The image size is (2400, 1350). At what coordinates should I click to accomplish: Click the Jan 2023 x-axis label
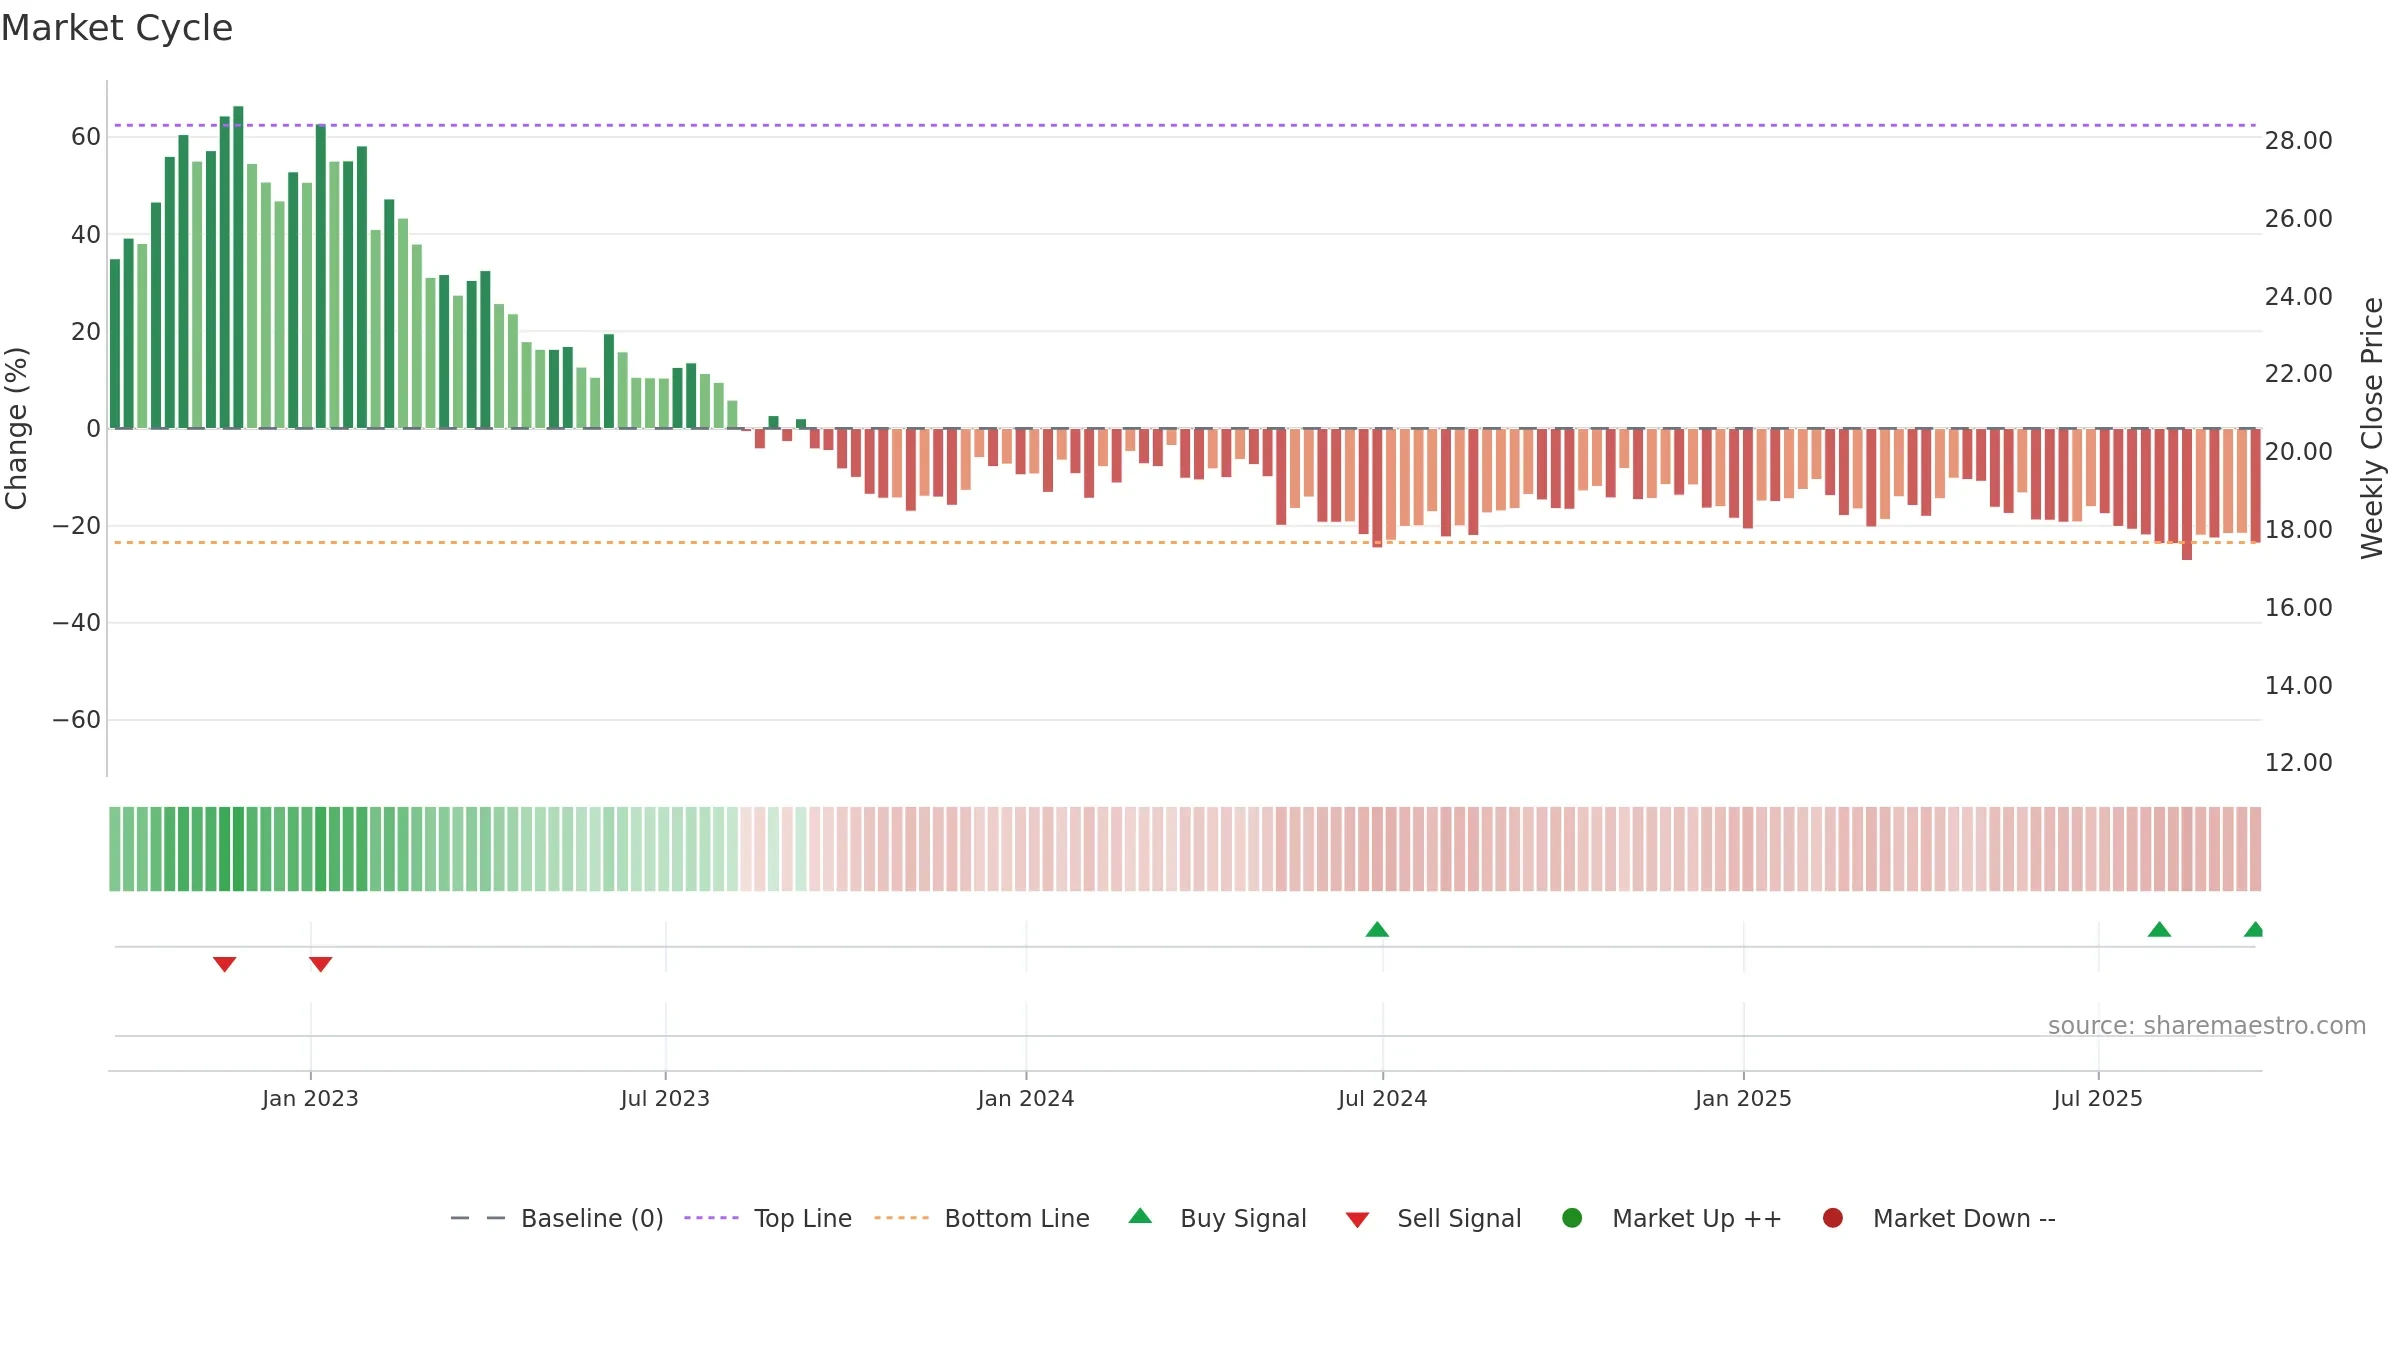pos(310,1098)
